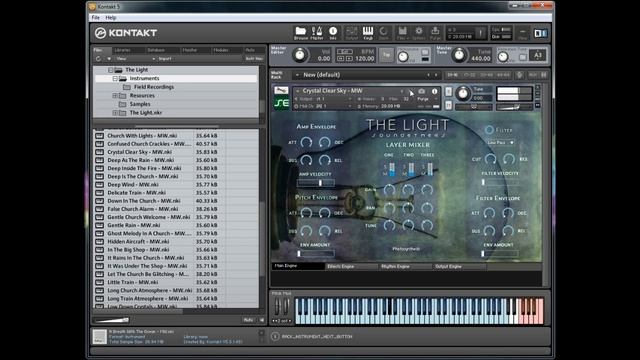
Task: Click the Import button in browser
Action: coord(165,59)
